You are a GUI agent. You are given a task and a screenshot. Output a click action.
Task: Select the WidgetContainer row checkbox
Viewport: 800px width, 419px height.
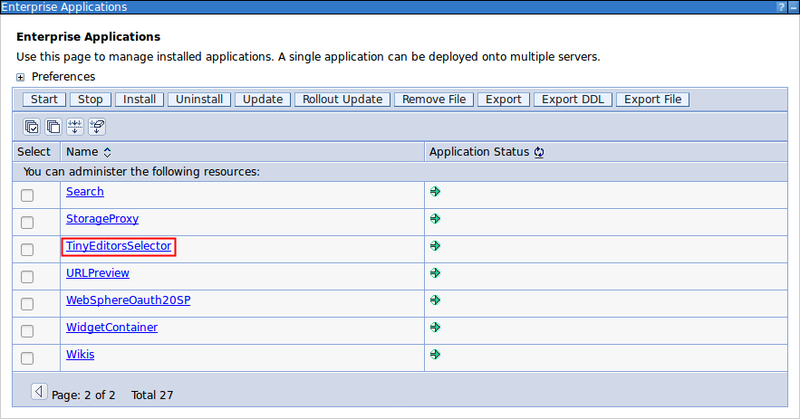pos(27,331)
